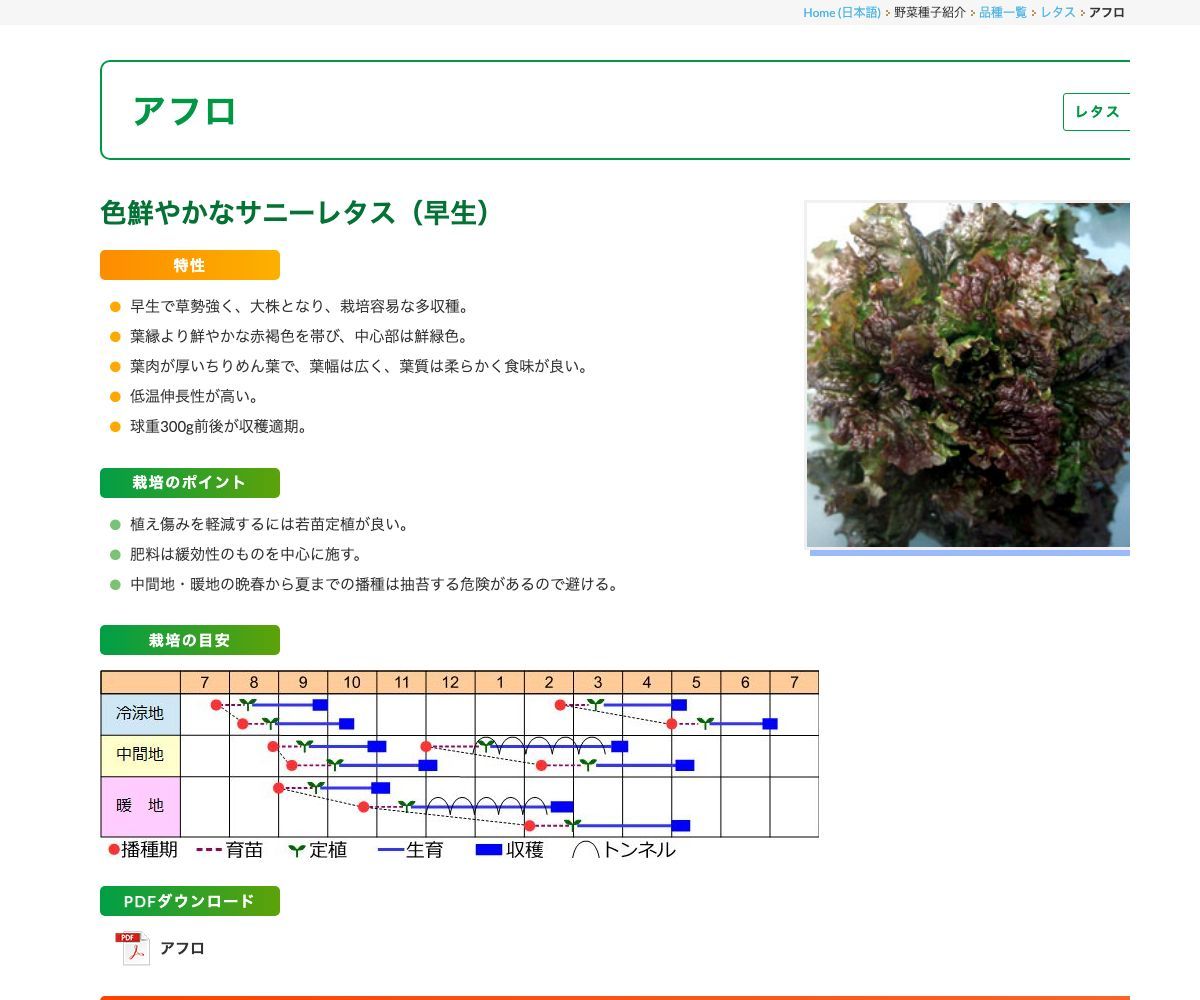1200x1000 pixels.
Task: Click the orange 特性 section header badge
Action: point(189,265)
